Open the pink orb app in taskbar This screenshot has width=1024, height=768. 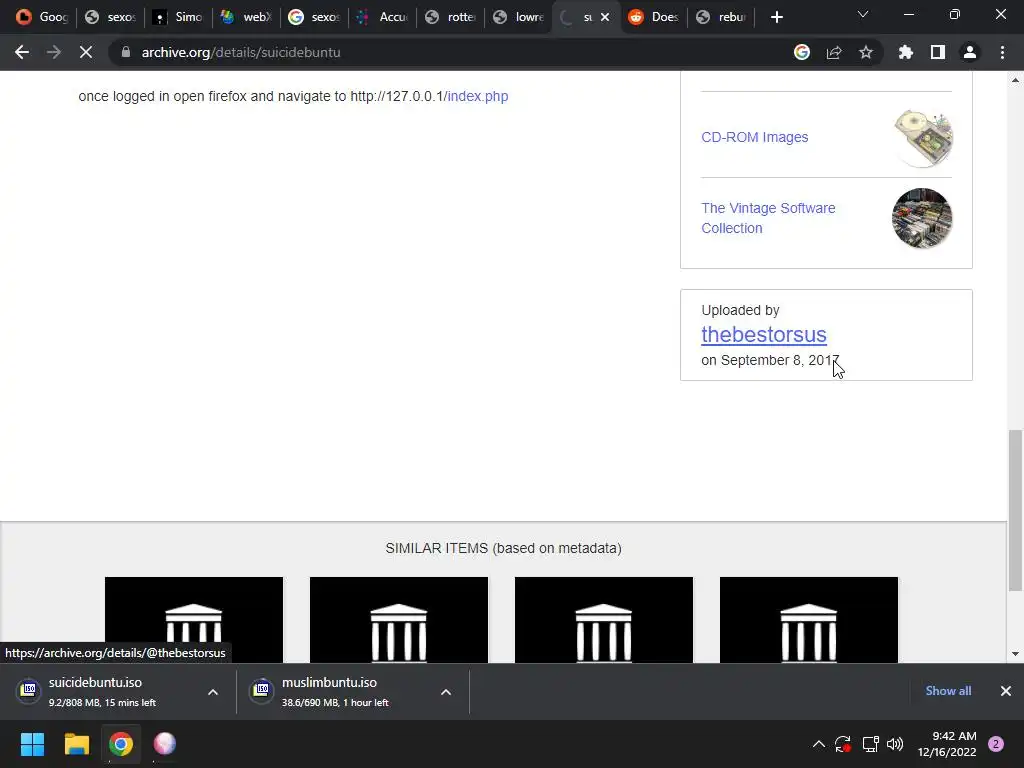point(165,744)
